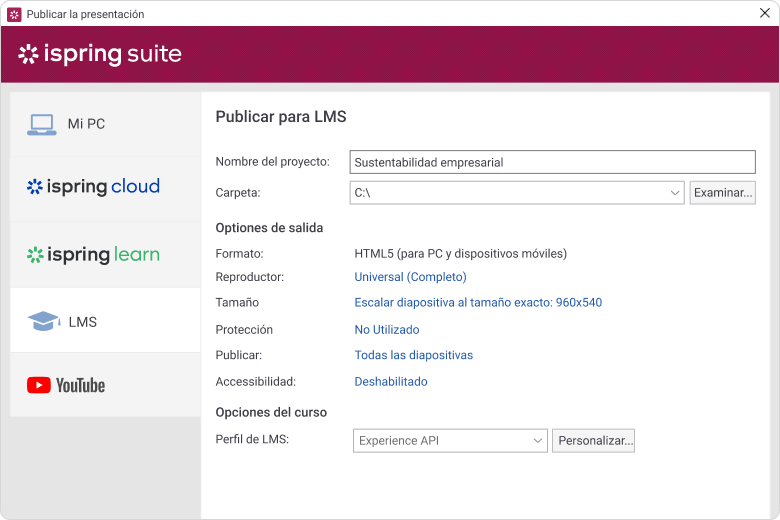Click the graduation cap LMS icon
Viewport: 780px width, 520px height.
(x=43, y=321)
